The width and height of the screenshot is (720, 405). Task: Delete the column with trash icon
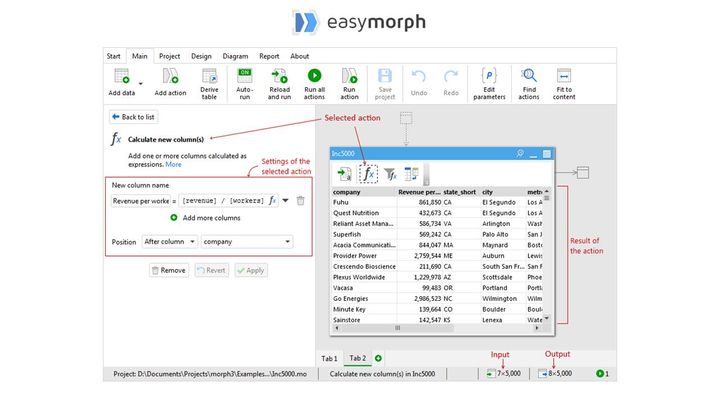[x=300, y=201]
